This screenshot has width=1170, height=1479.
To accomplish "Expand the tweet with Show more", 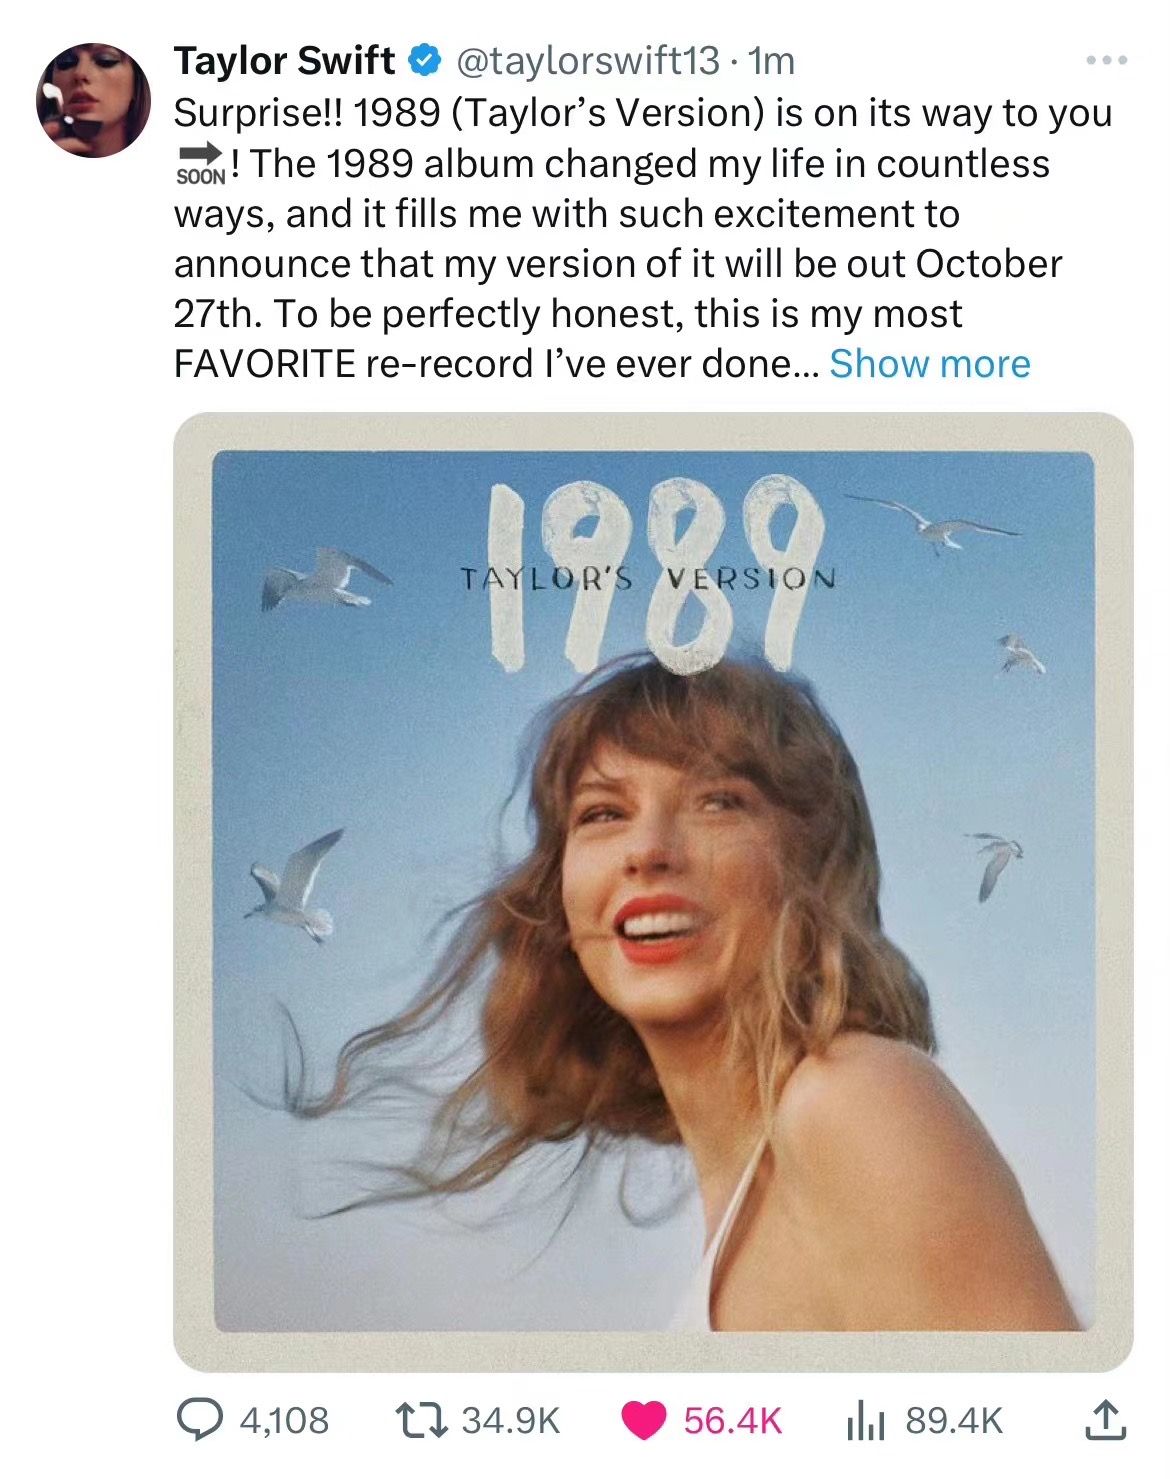I will click(929, 364).
